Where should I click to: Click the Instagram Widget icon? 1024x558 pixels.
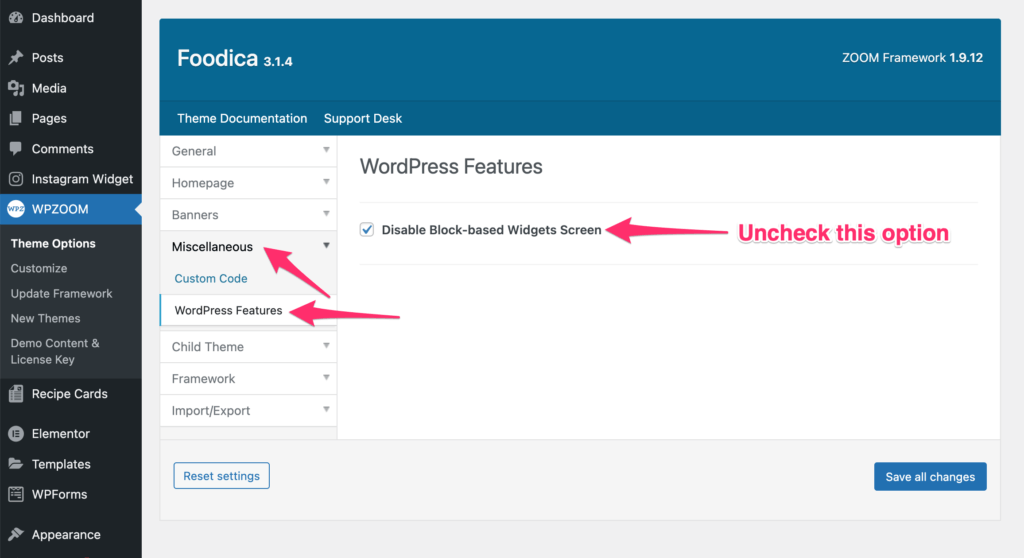[x=15, y=179]
